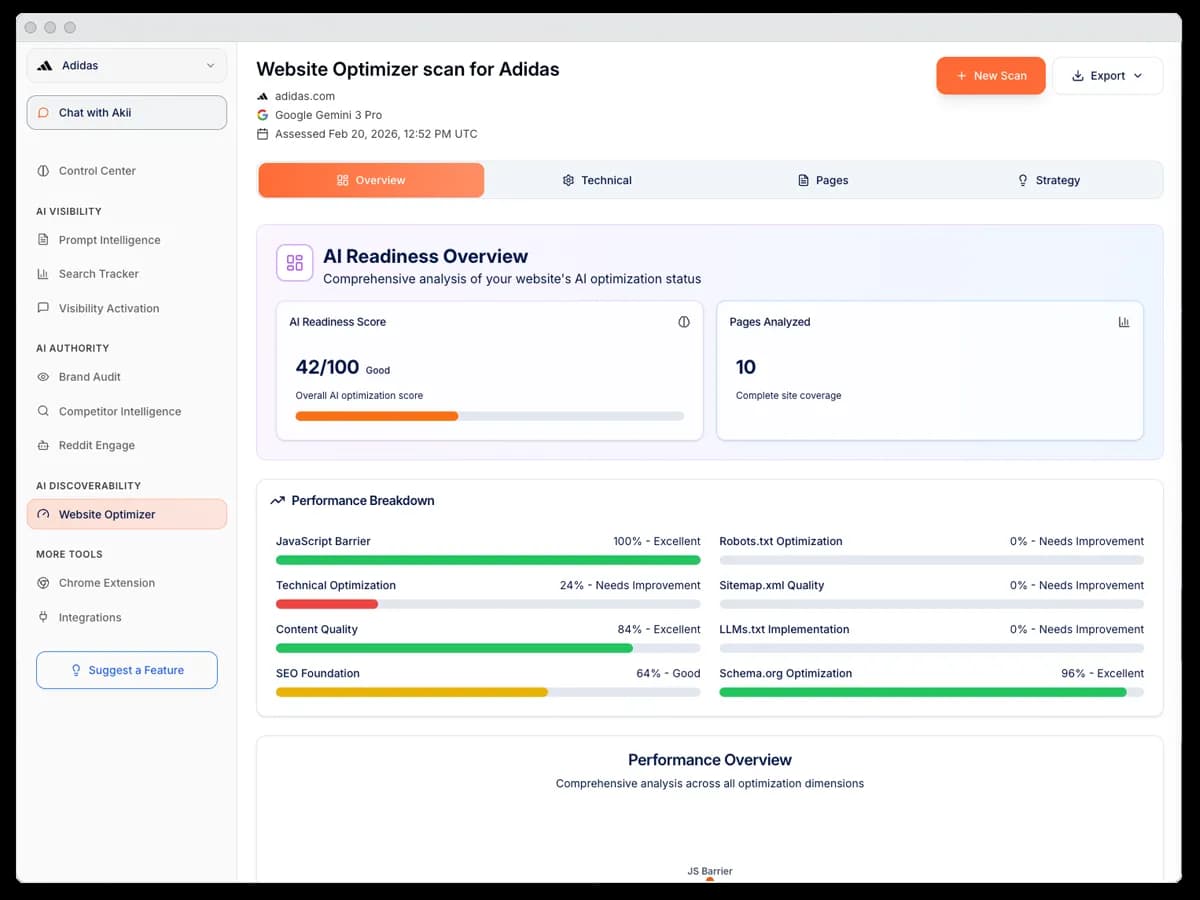Open the Control Center
1200x900 pixels.
[94, 171]
